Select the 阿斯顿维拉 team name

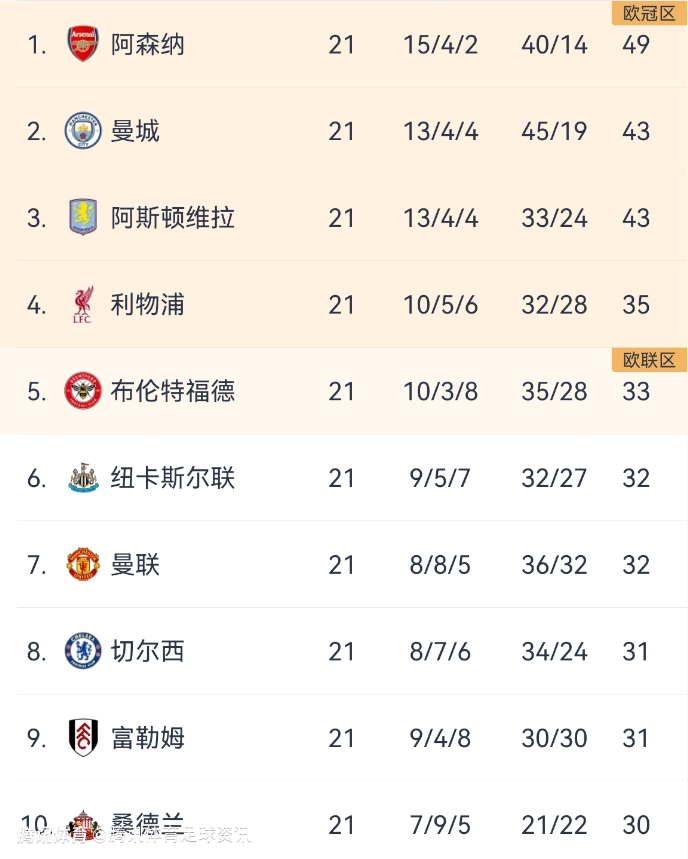point(173,218)
